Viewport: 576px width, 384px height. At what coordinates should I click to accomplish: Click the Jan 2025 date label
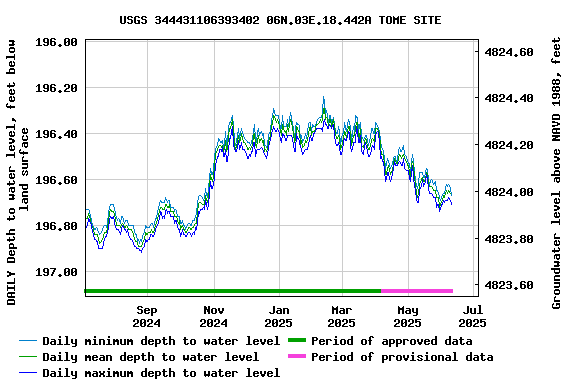278,317
